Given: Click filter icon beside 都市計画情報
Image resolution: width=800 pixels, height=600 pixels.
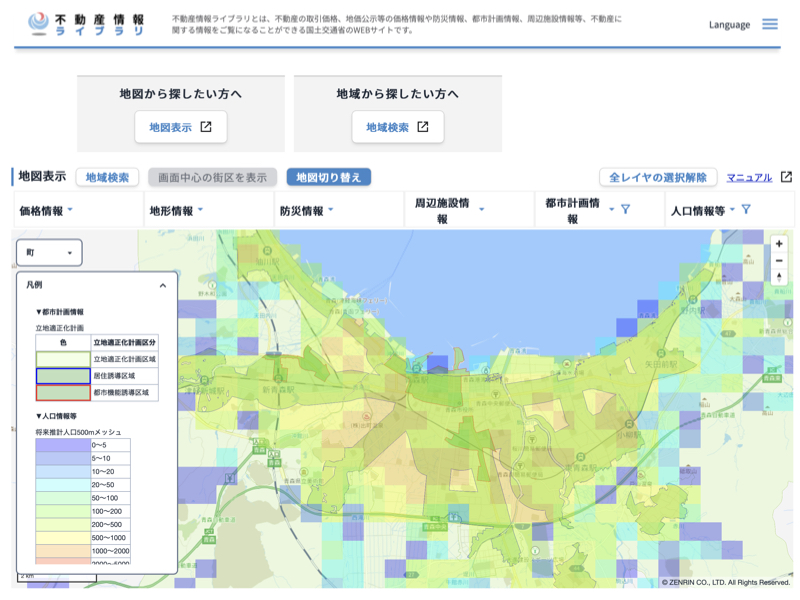Looking at the screenshot, I should (625, 210).
